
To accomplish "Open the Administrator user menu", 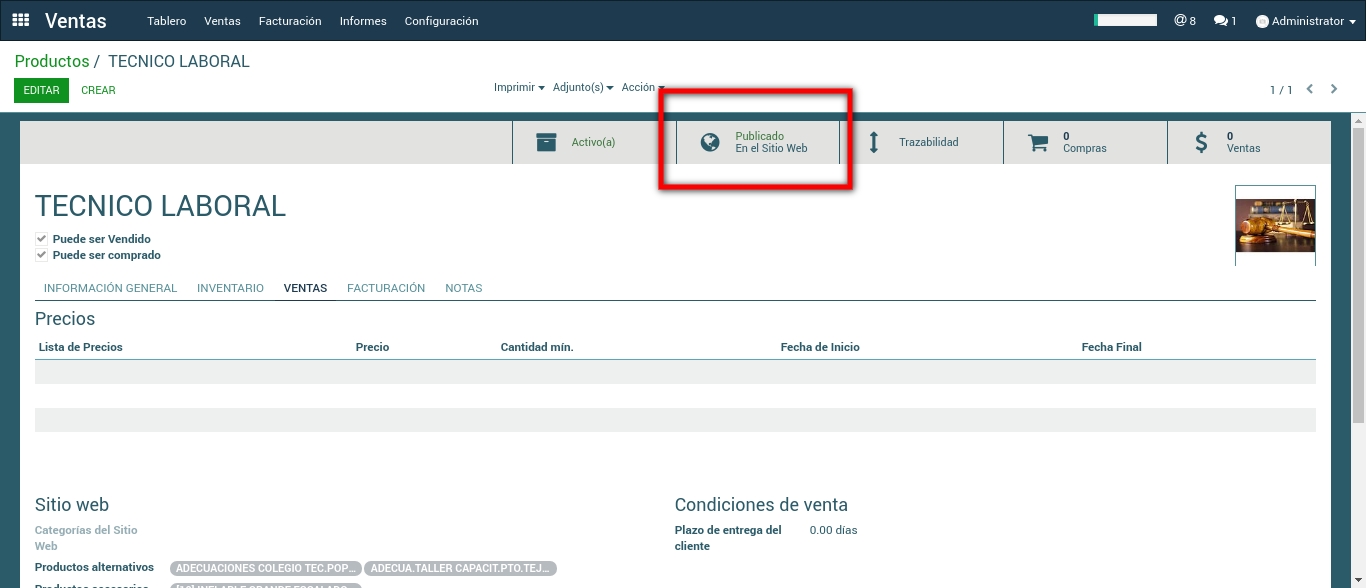I will pyautogui.click(x=1306, y=21).
